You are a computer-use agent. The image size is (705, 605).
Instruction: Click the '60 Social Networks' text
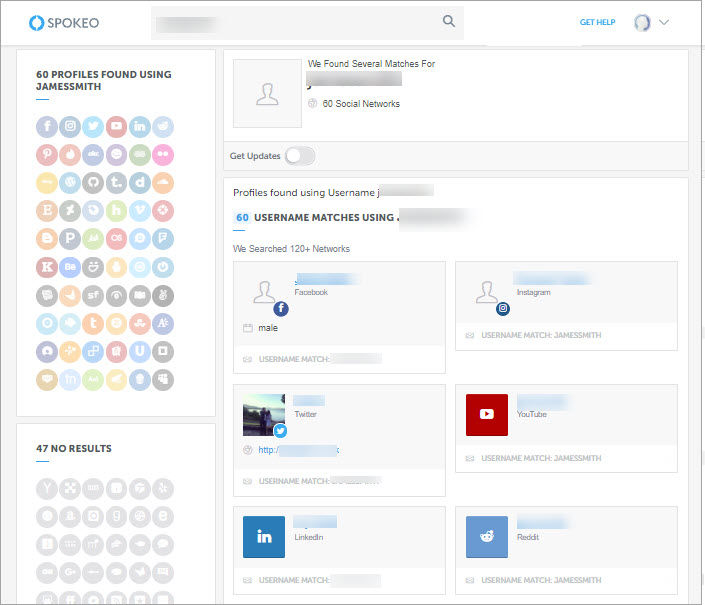point(361,104)
